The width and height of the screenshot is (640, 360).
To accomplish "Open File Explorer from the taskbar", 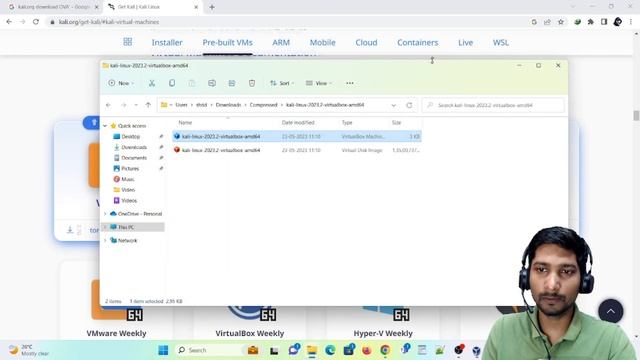I will [312, 350].
